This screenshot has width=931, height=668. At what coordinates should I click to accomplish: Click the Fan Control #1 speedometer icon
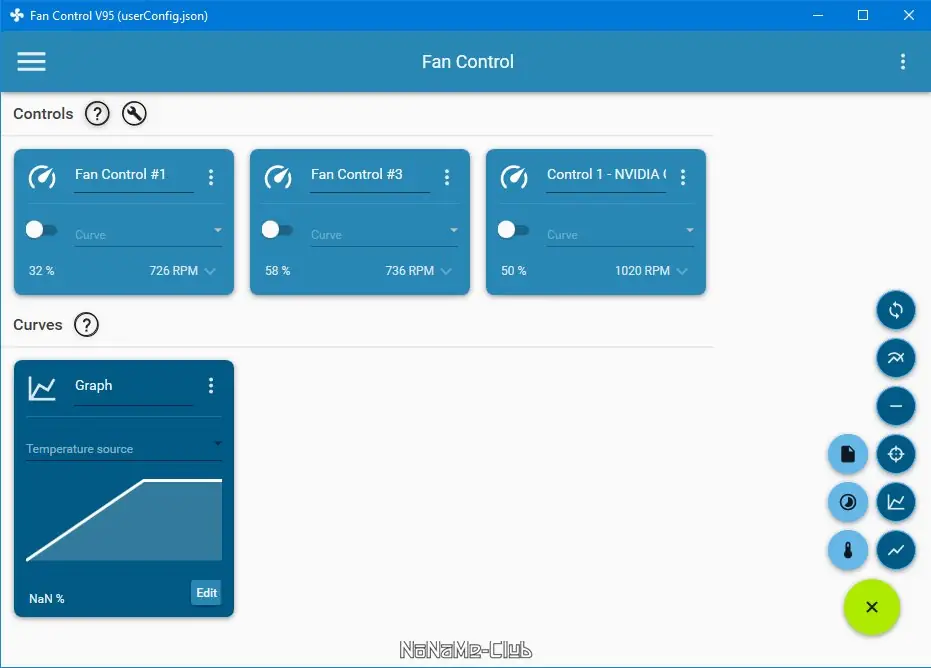tap(42, 176)
